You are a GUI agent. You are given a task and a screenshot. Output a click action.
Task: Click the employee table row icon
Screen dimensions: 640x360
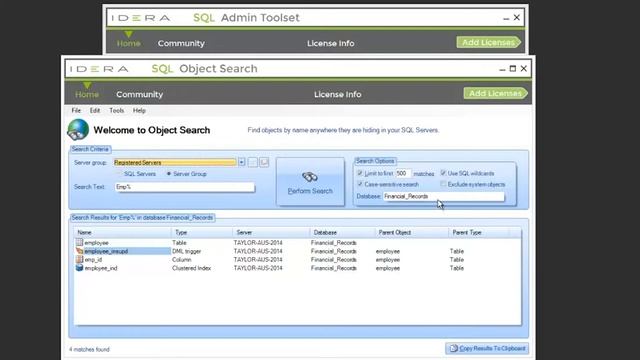pos(80,242)
